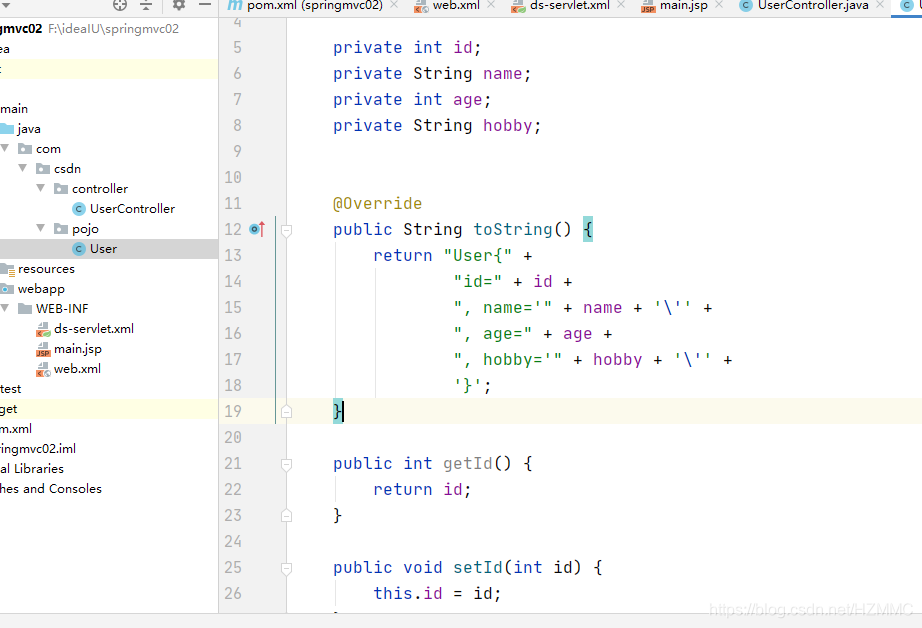
Task: Close the main.jsp editor tab
Action: tap(719, 5)
